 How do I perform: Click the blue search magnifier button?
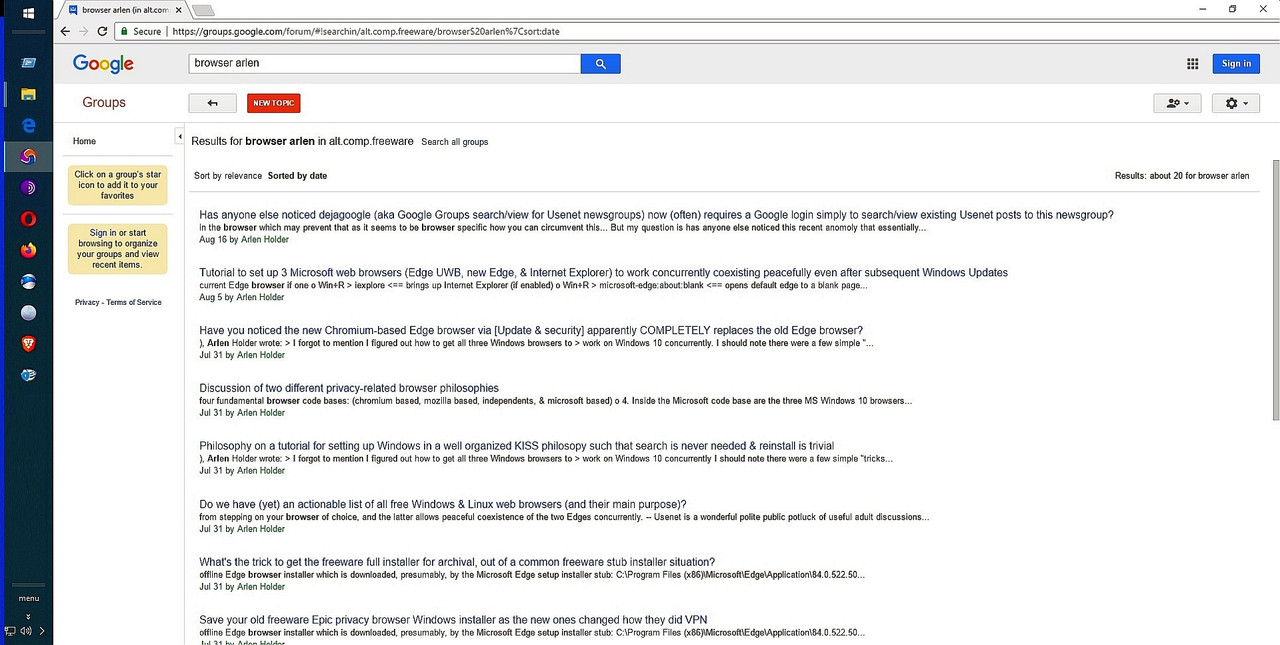click(601, 63)
